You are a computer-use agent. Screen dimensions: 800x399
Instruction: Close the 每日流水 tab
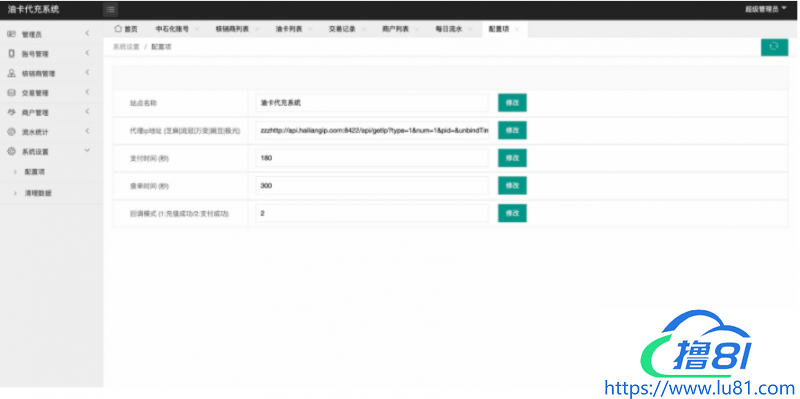click(470, 30)
